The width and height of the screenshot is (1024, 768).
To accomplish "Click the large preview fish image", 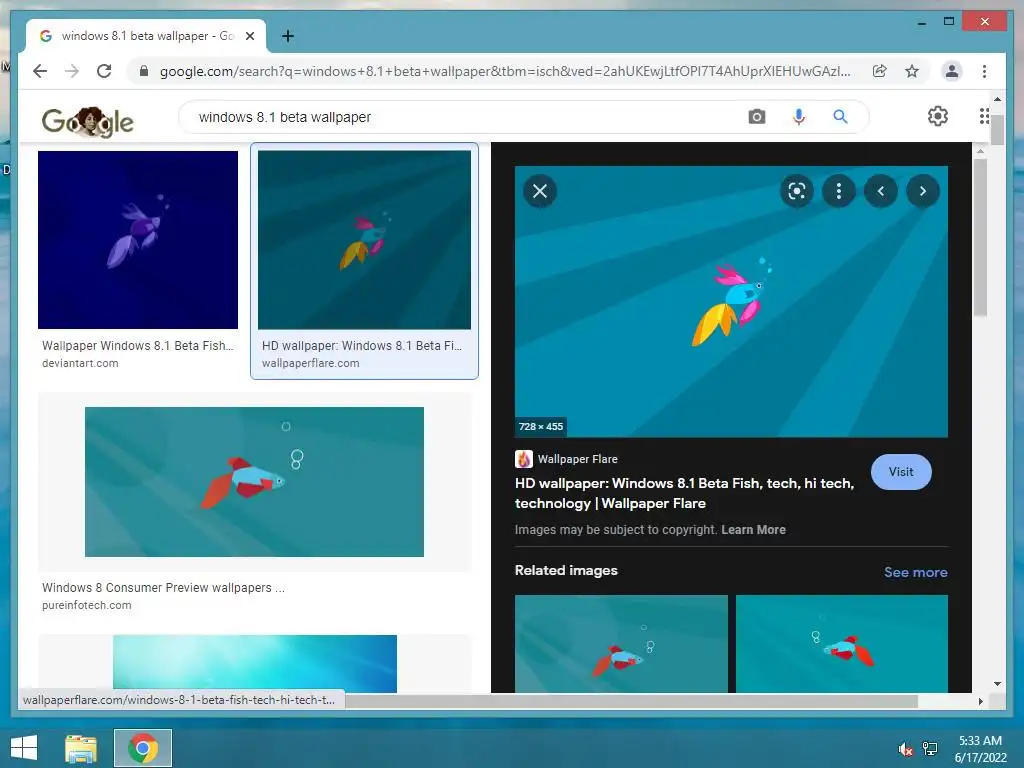I will point(731,301).
